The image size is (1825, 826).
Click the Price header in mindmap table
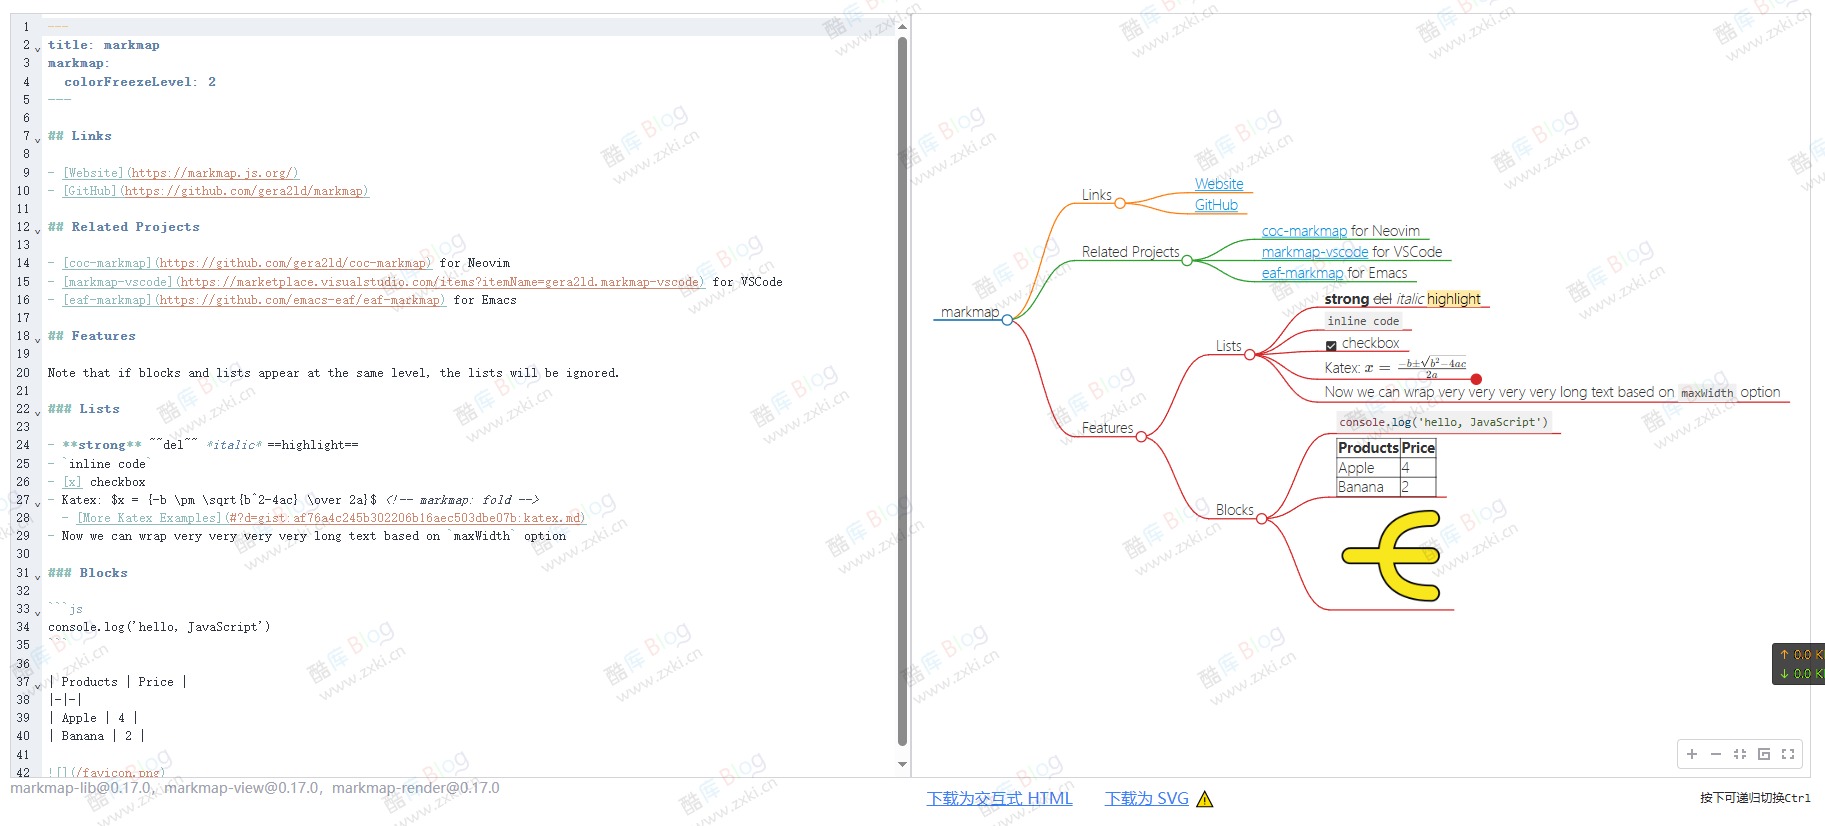coord(1418,448)
